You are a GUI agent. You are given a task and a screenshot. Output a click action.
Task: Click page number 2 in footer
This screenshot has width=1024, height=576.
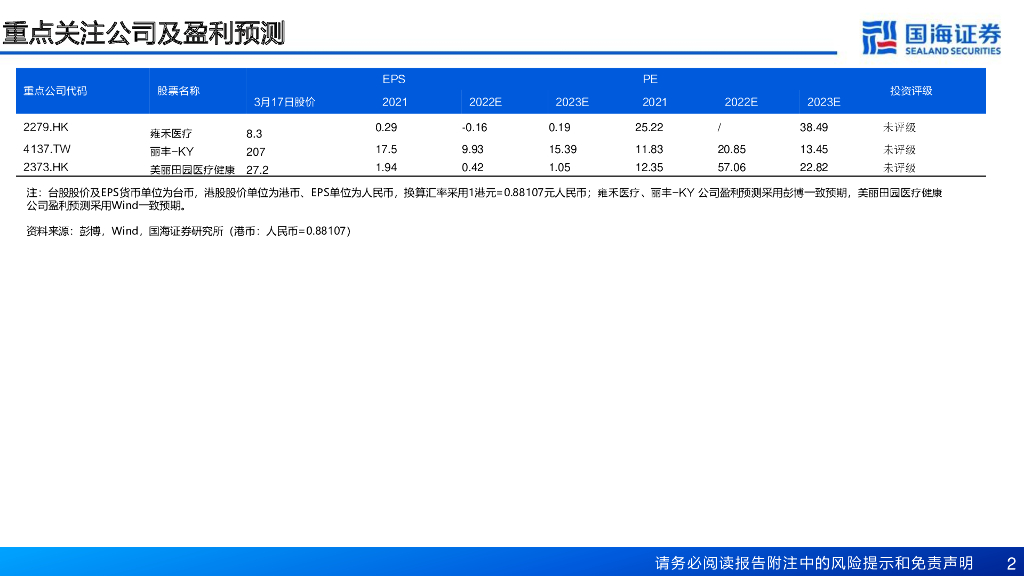click(1011, 563)
